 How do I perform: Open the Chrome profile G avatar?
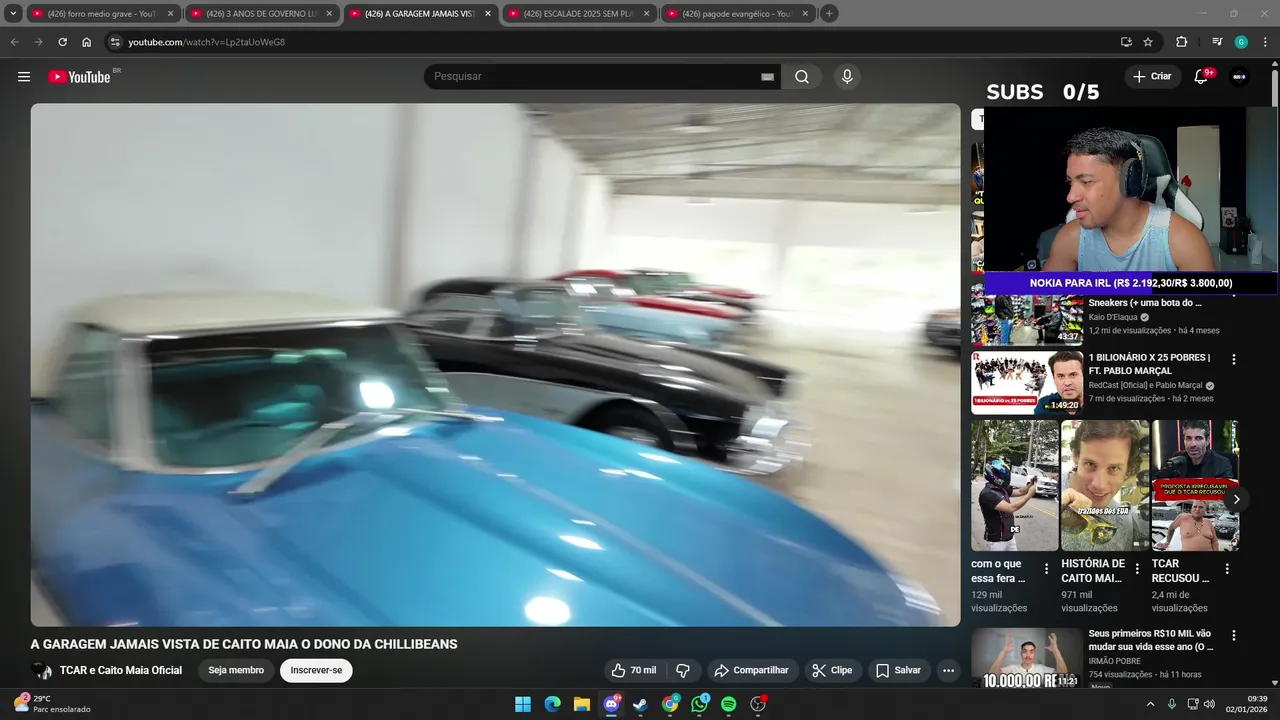pos(1241,42)
